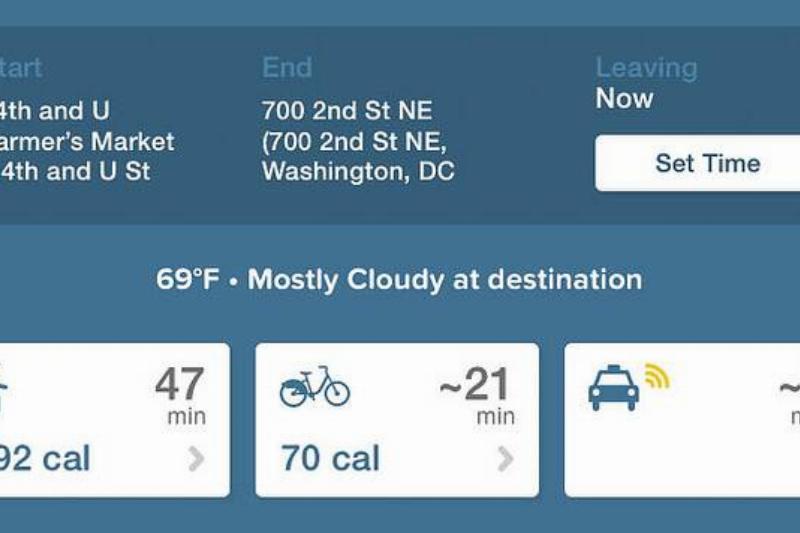Expand bike route via its chevron arrow
The height and width of the screenshot is (533, 800).
click(x=506, y=459)
